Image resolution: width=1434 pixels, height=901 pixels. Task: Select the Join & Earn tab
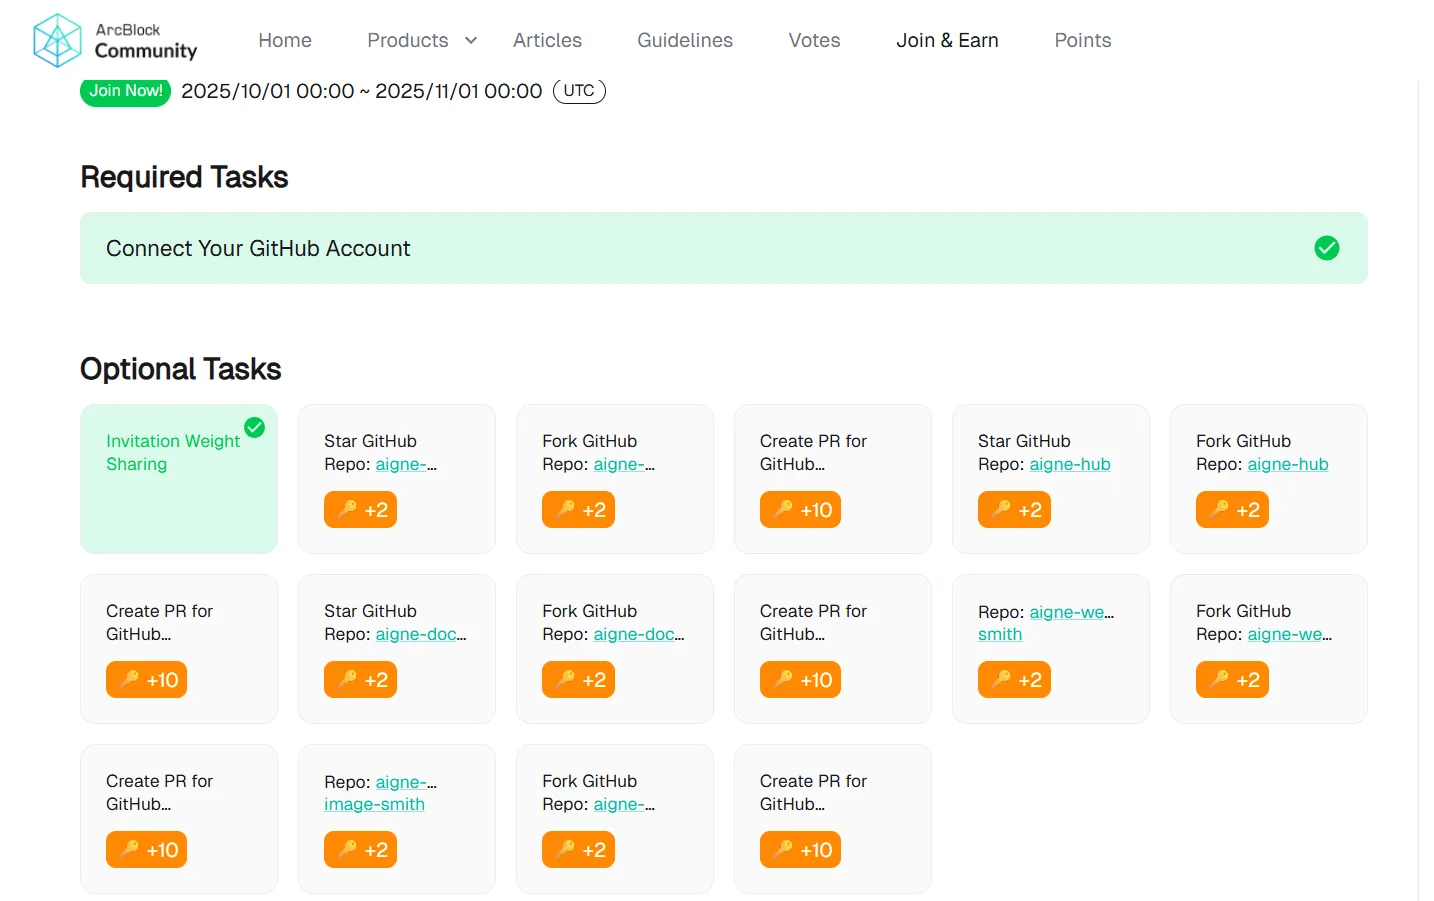(x=947, y=40)
